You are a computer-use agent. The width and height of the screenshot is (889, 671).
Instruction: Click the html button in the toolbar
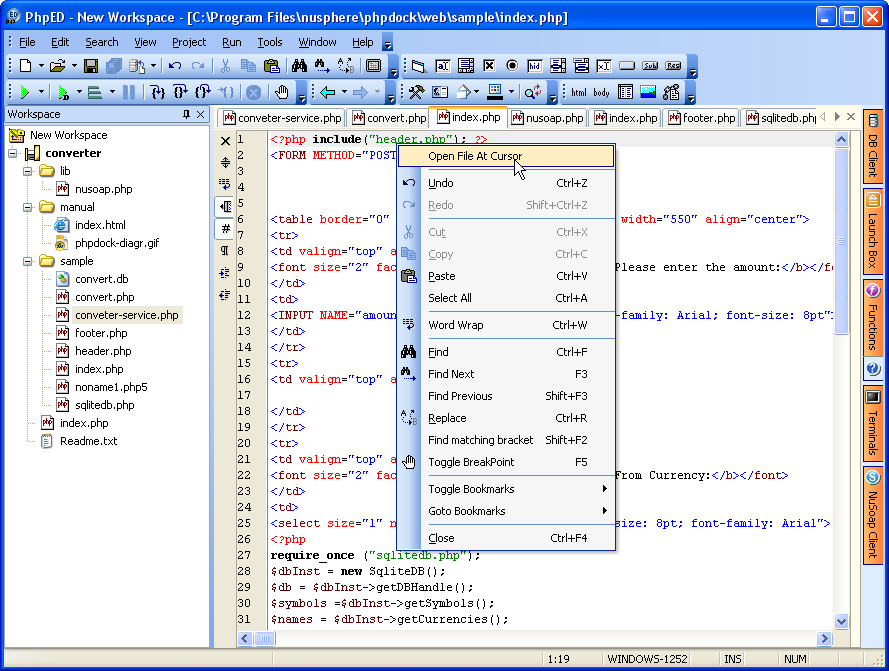[x=578, y=92]
